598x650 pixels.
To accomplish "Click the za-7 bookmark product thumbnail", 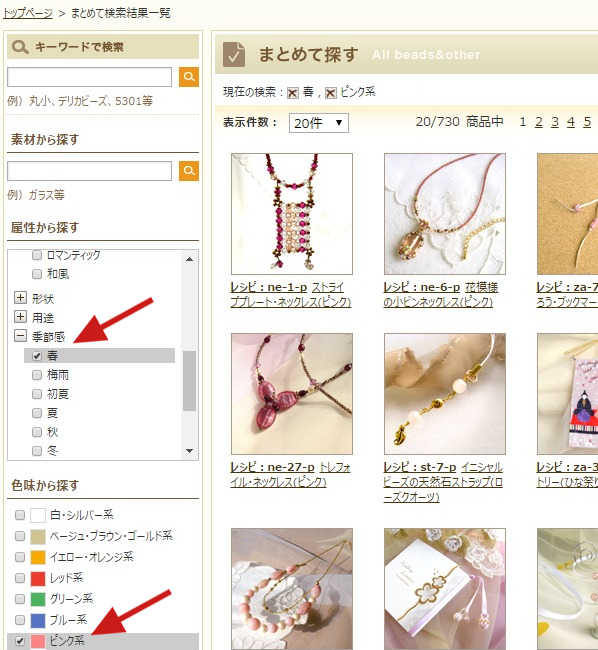I will pyautogui.click(x=567, y=214).
